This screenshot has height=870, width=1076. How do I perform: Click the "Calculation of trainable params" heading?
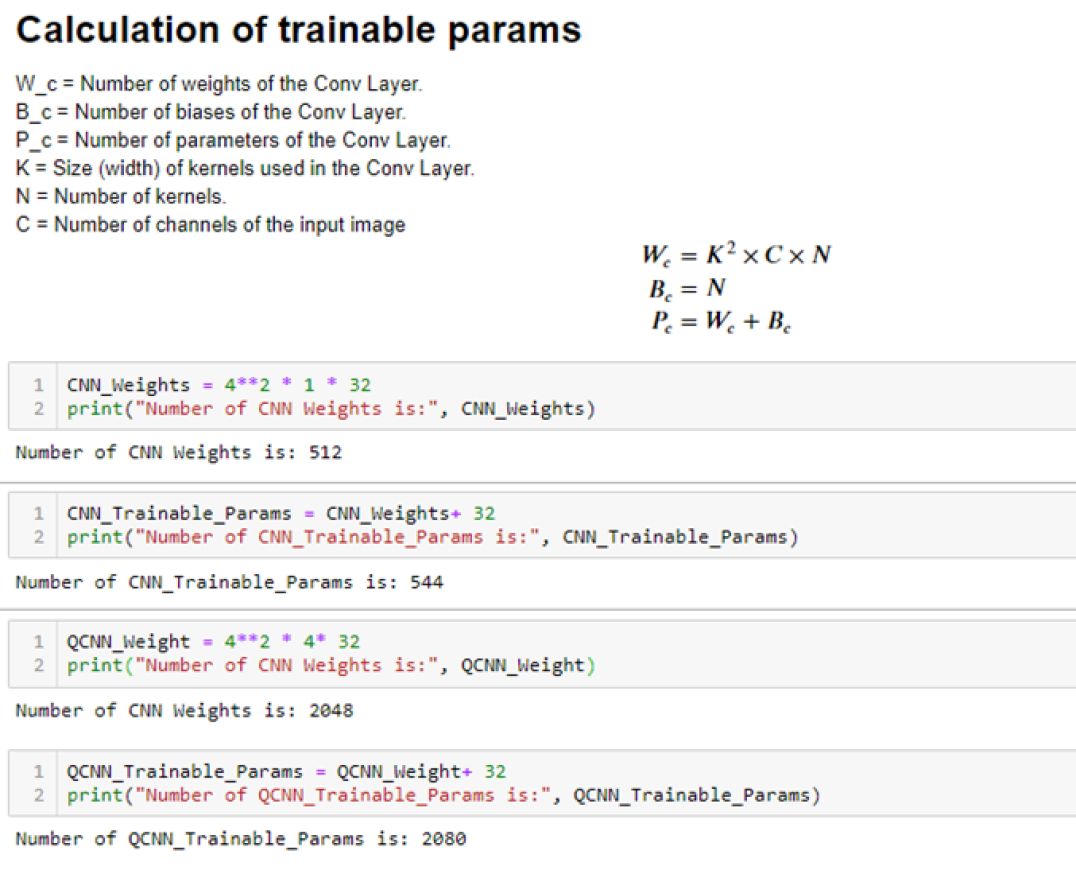pyautogui.click(x=298, y=30)
